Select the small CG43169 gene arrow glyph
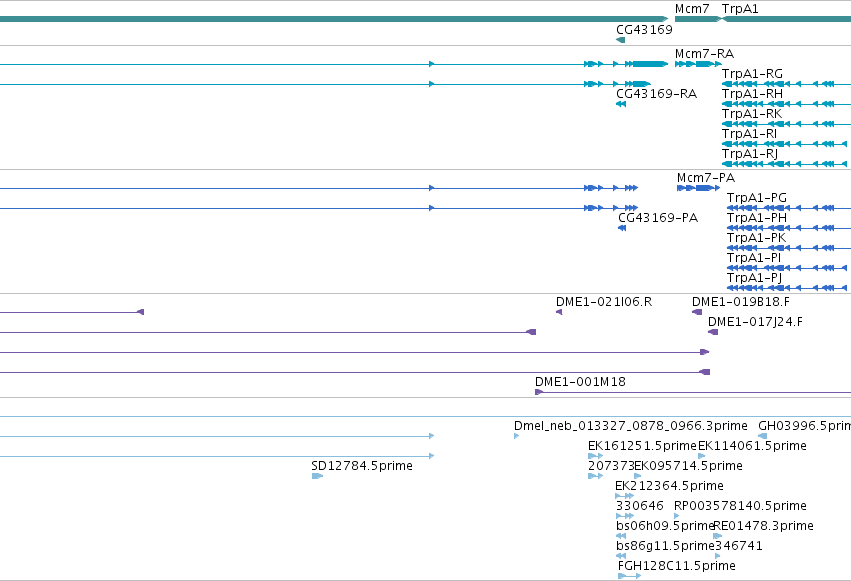 [620, 40]
